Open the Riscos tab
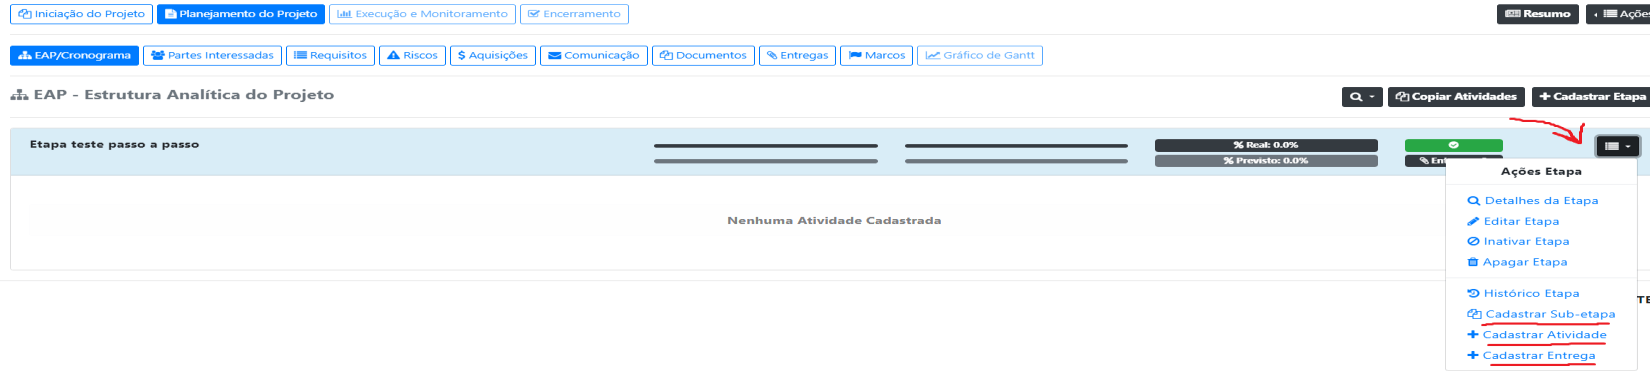 pos(412,55)
